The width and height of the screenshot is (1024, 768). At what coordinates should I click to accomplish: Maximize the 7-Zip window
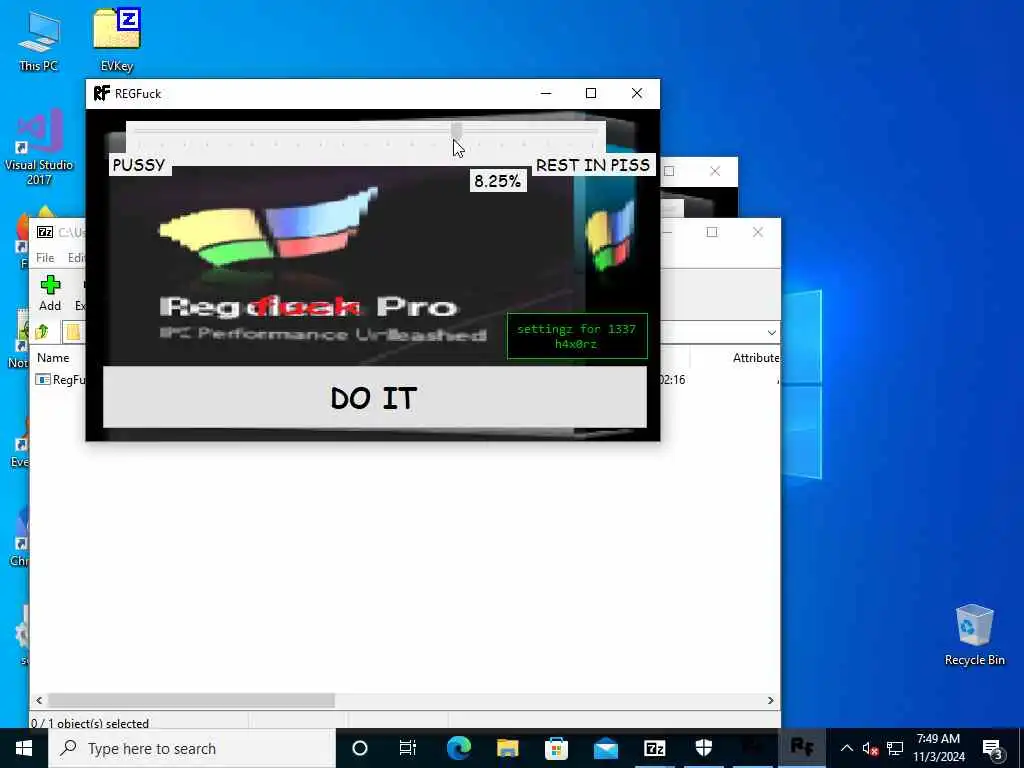[x=712, y=232]
